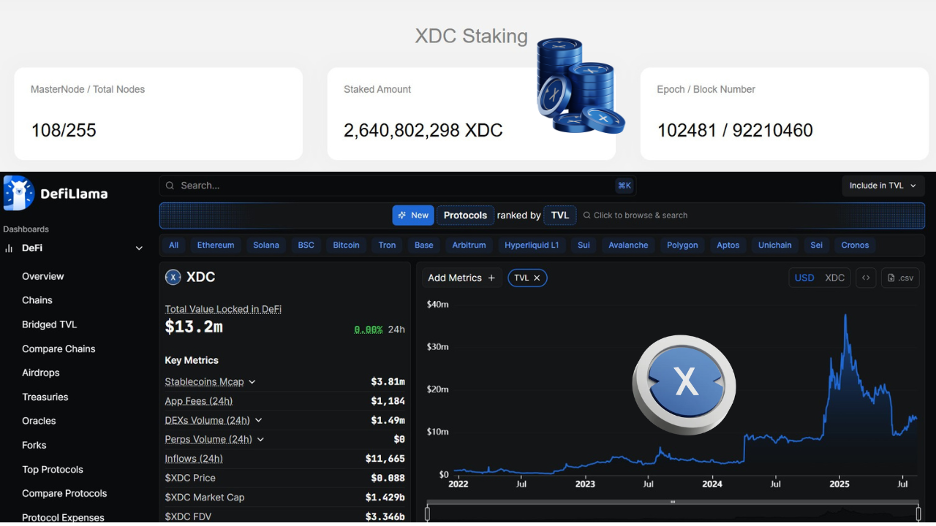The height and width of the screenshot is (526, 936).
Task: Expand the Stablecoins Mcap metric
Action: 252,382
